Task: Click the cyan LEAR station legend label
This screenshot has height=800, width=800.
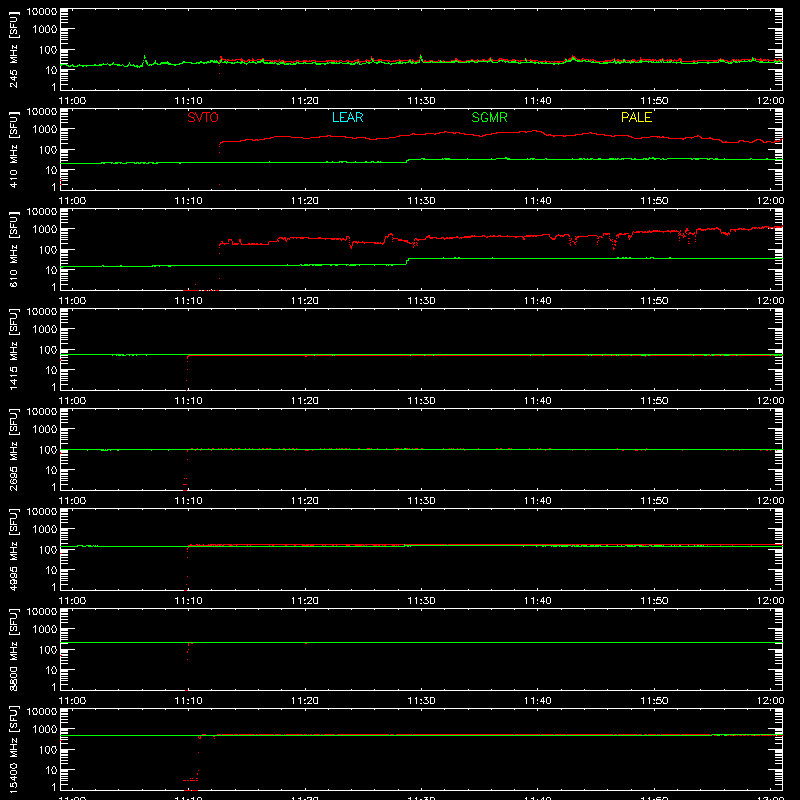Action: click(x=347, y=117)
